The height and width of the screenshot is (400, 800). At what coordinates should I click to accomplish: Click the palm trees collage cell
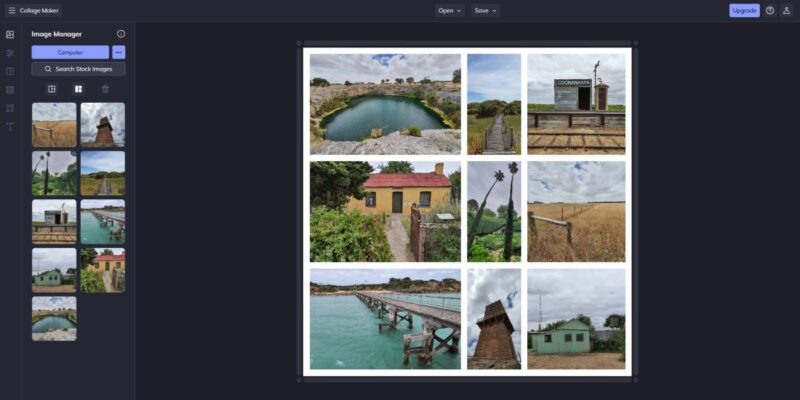[x=494, y=212]
